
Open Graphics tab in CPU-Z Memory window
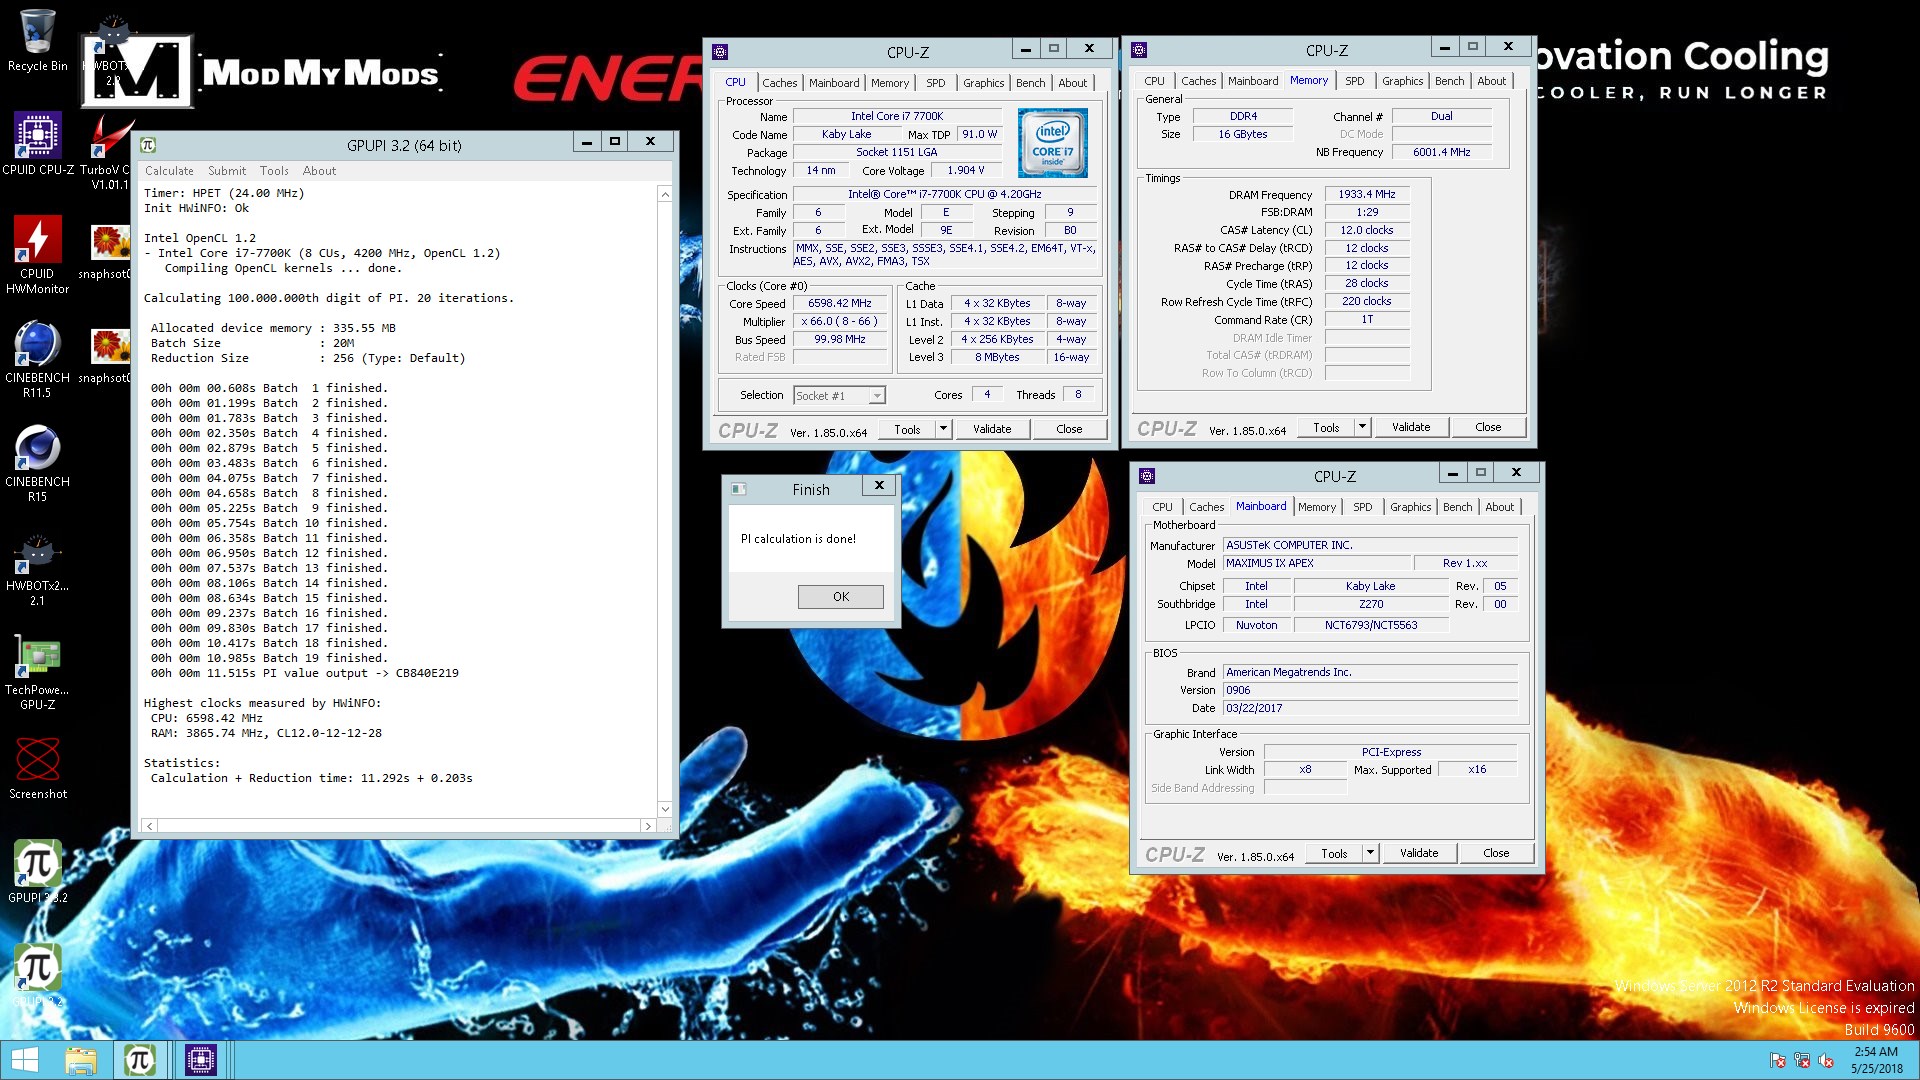[x=1402, y=81]
